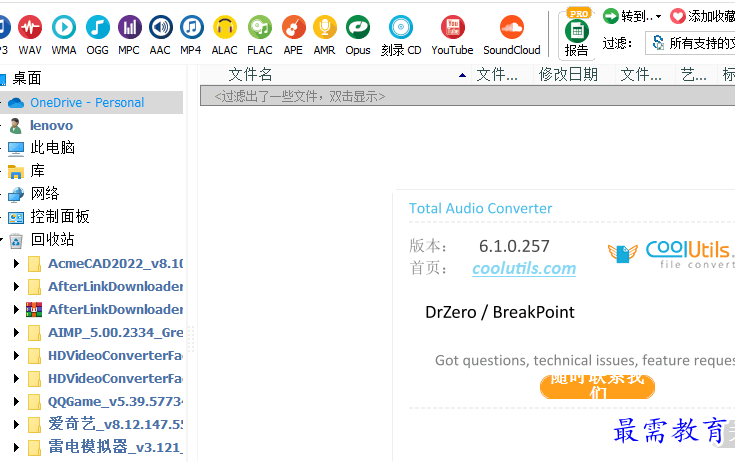
Task: Click the AAC format icon
Action: [160, 28]
